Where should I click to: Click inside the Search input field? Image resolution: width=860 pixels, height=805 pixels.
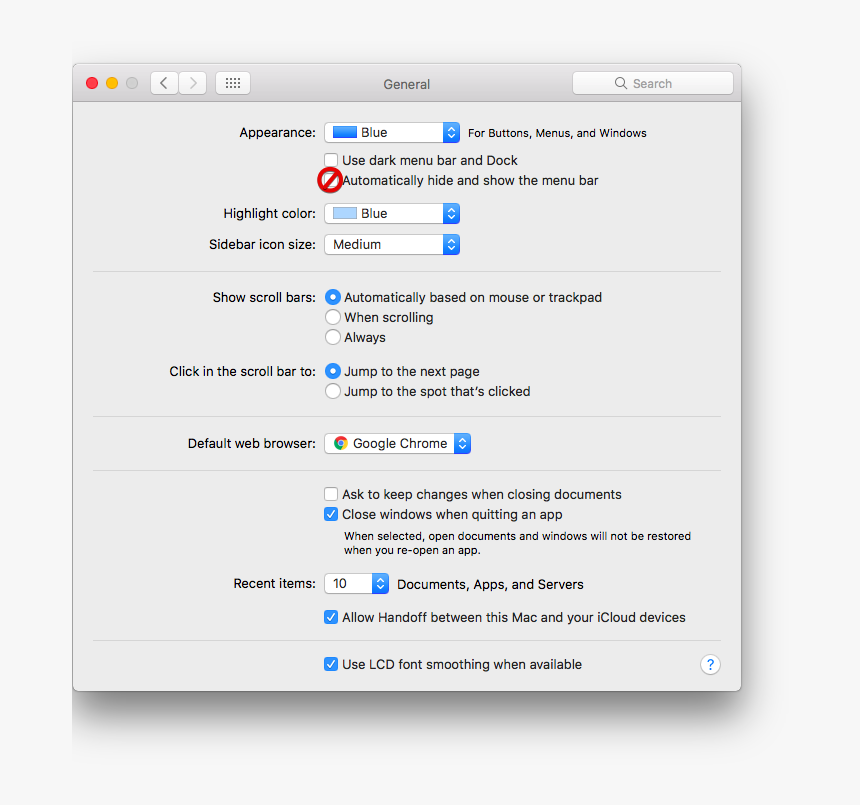click(x=660, y=82)
